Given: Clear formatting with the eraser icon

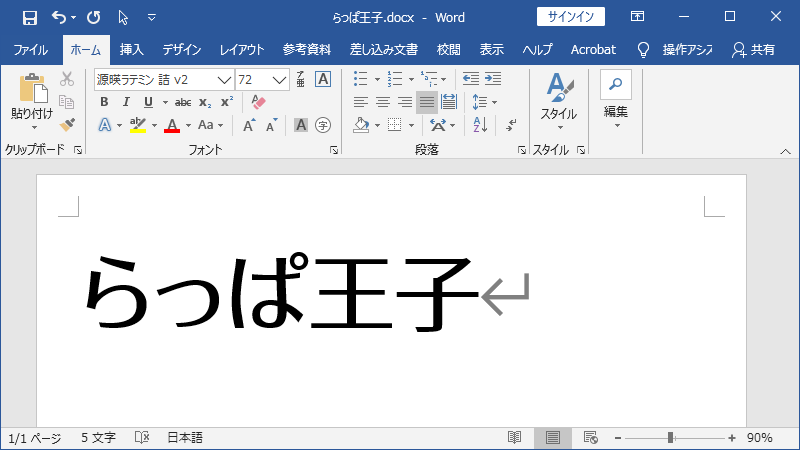Looking at the screenshot, I should point(258,102).
